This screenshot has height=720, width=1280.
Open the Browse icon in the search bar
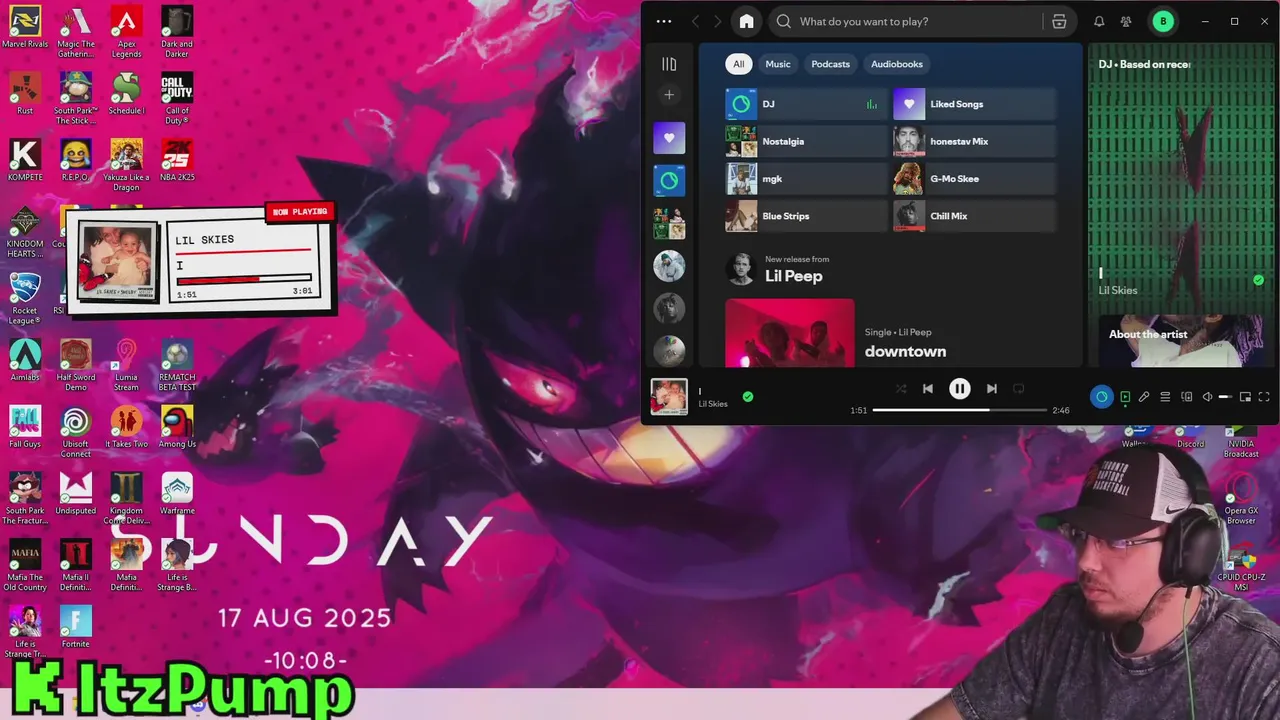pyautogui.click(x=1059, y=21)
